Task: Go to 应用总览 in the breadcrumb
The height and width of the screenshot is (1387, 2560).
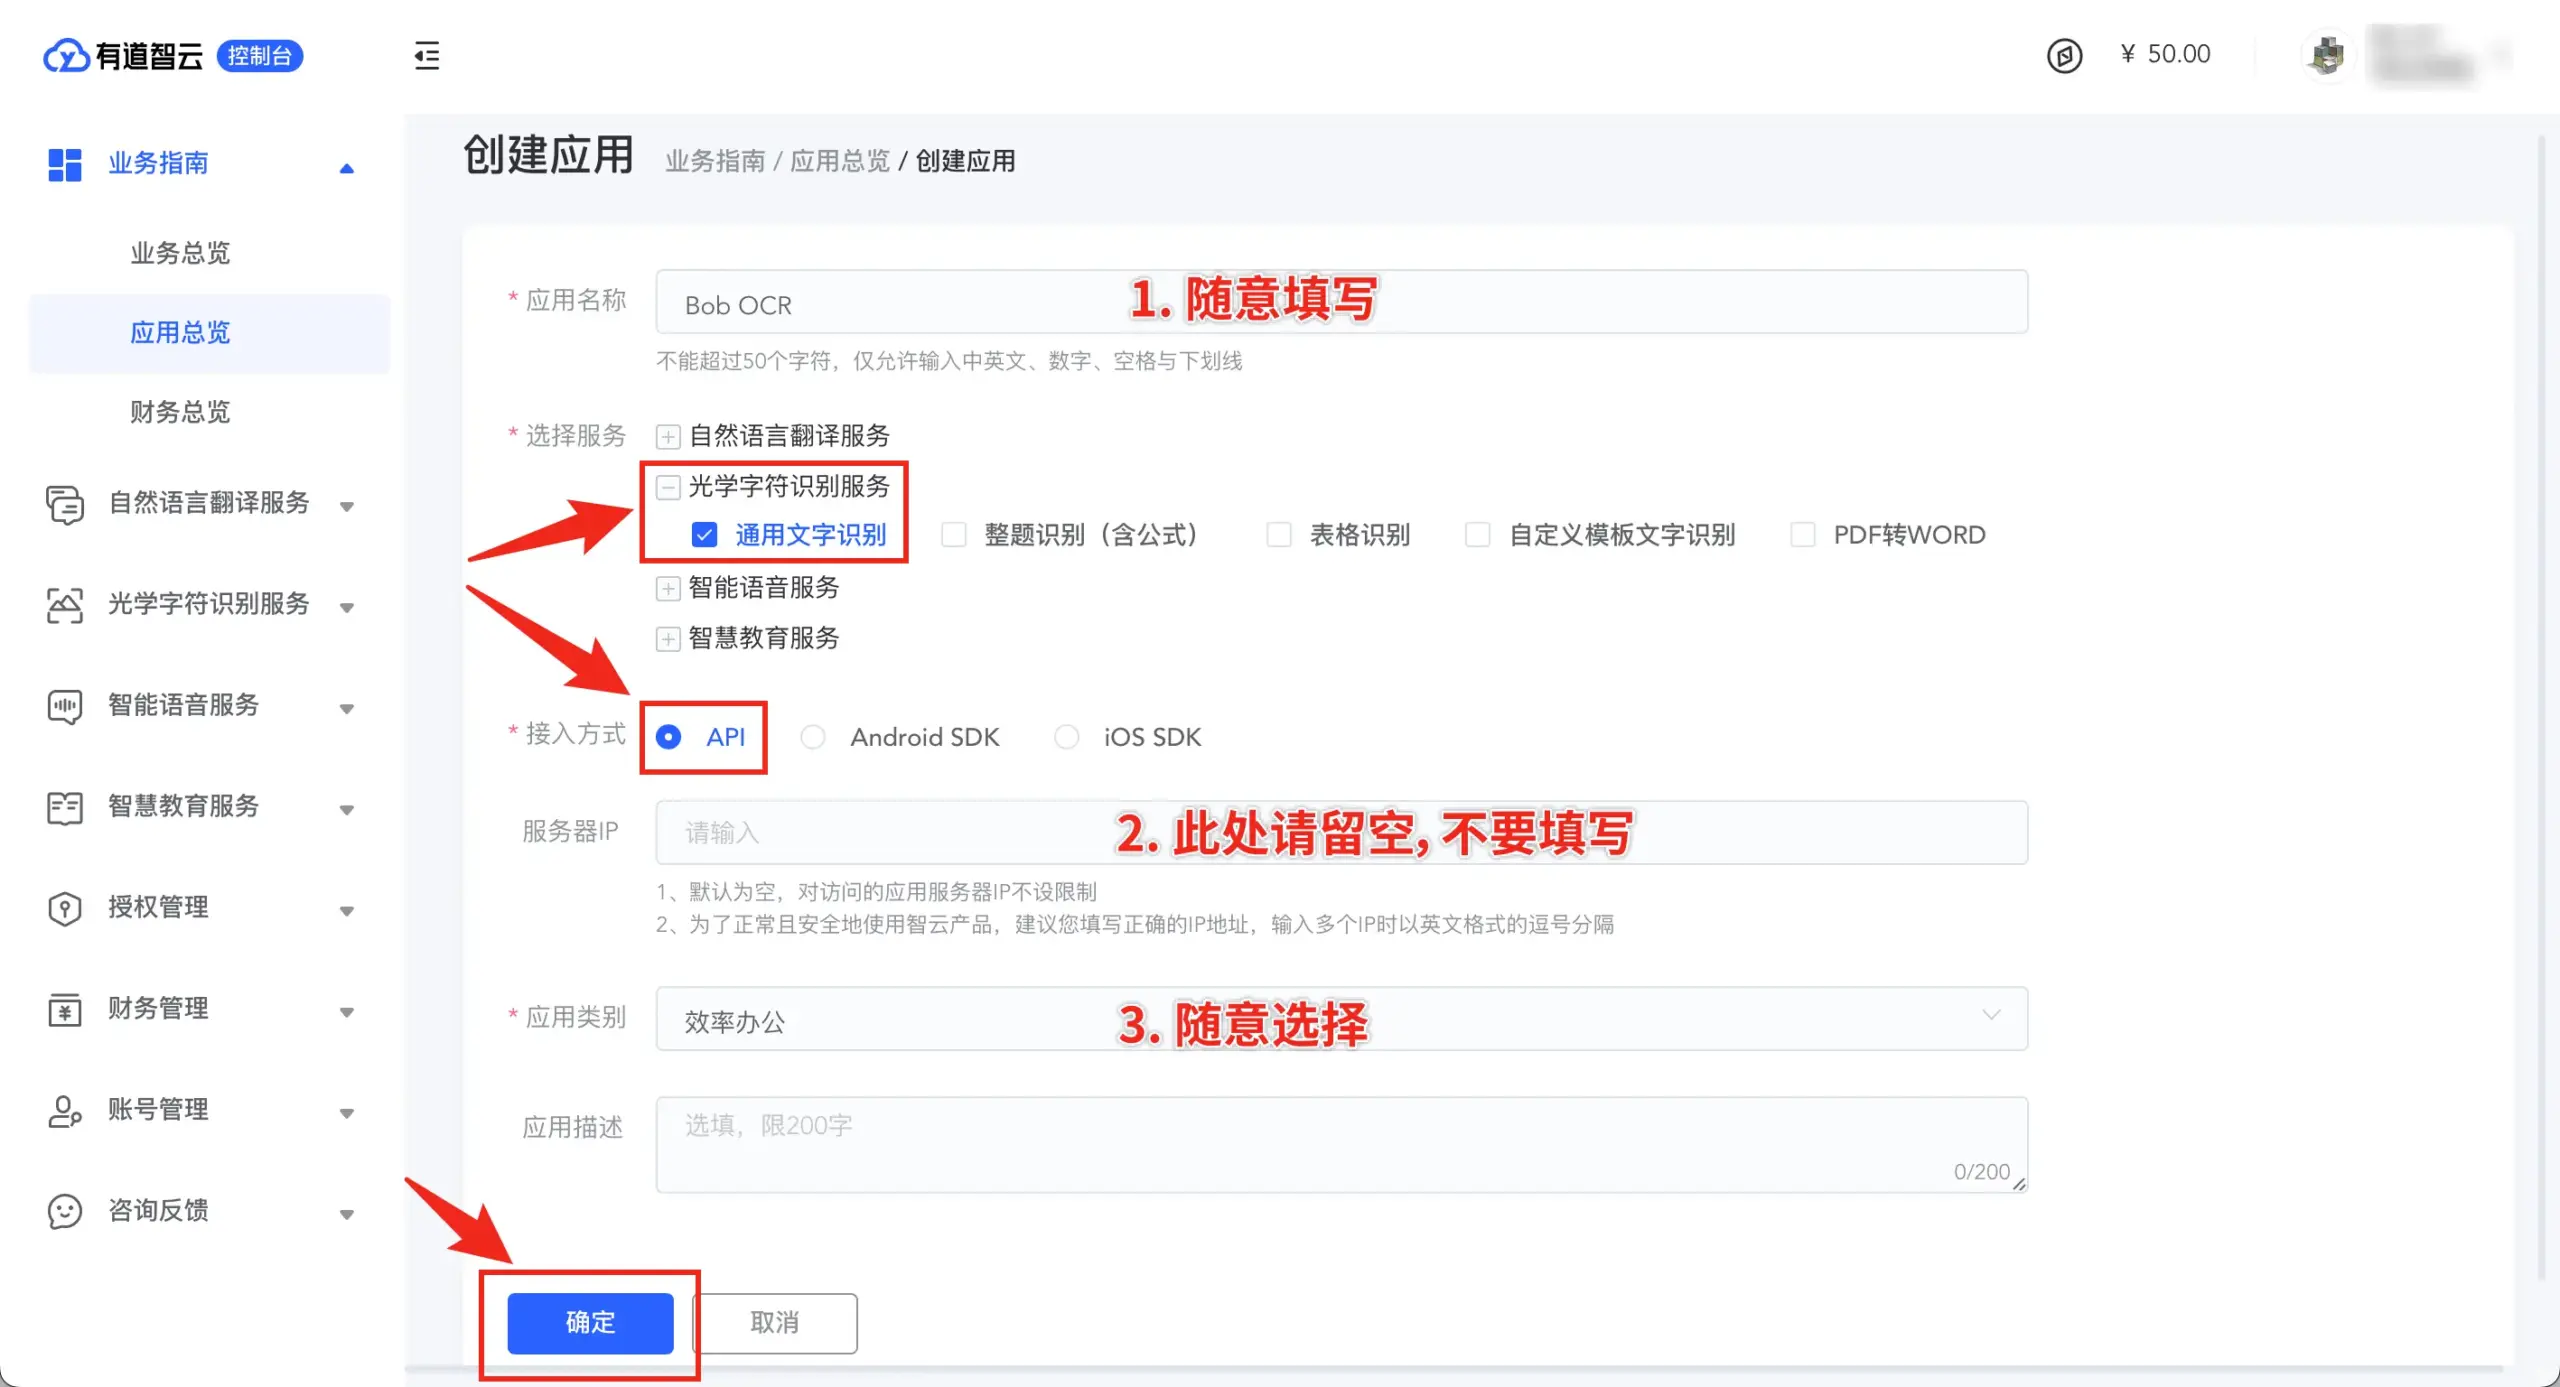Action: [x=840, y=160]
